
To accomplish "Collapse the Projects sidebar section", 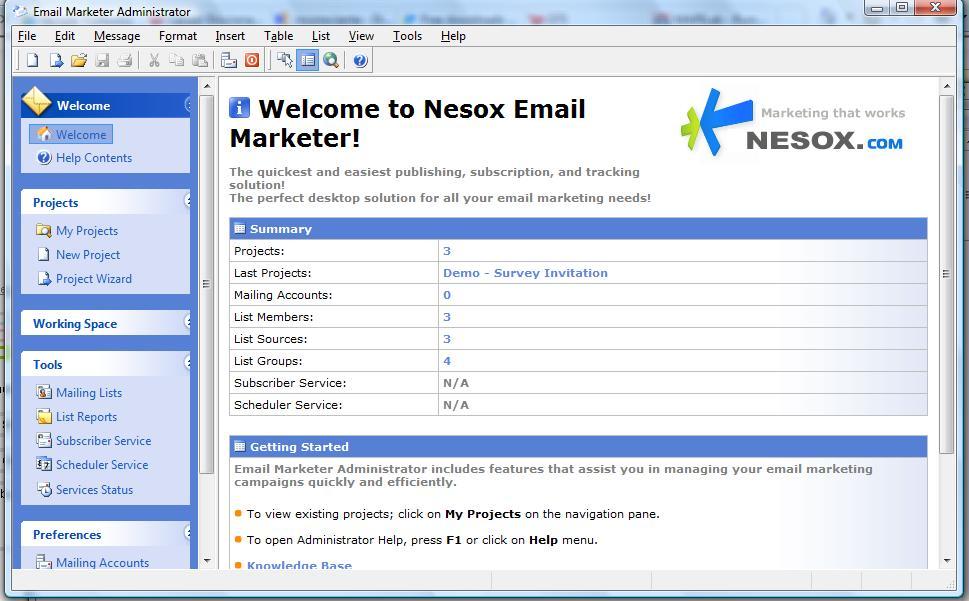I will coord(188,200).
